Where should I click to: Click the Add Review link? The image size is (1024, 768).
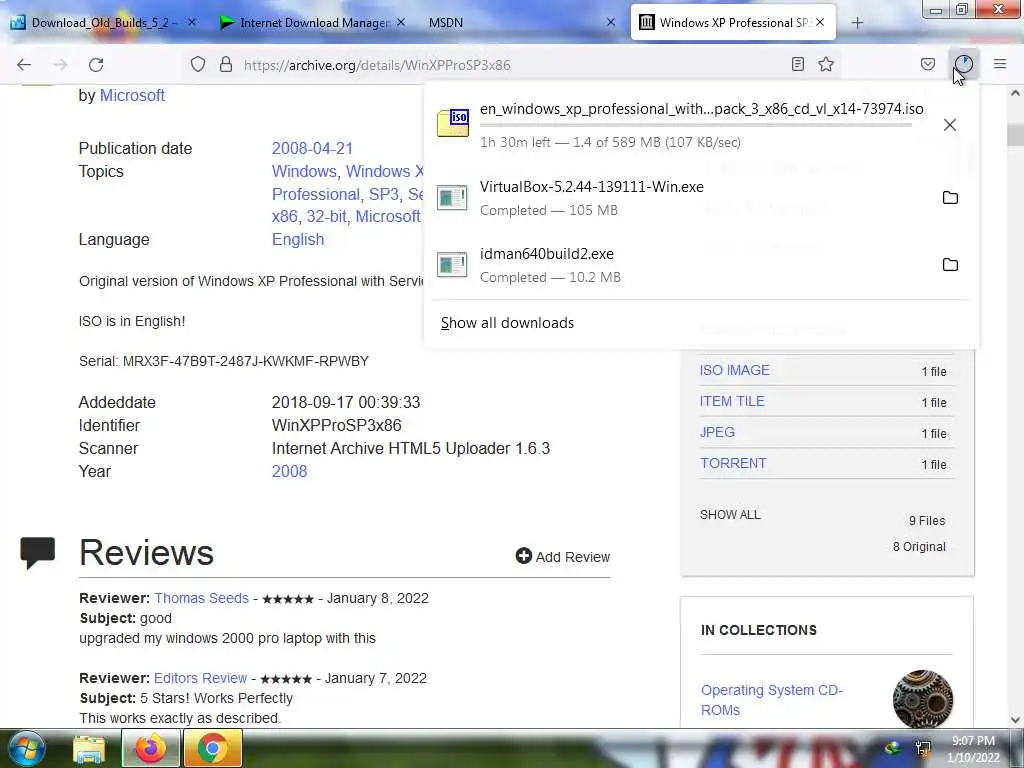(x=573, y=557)
